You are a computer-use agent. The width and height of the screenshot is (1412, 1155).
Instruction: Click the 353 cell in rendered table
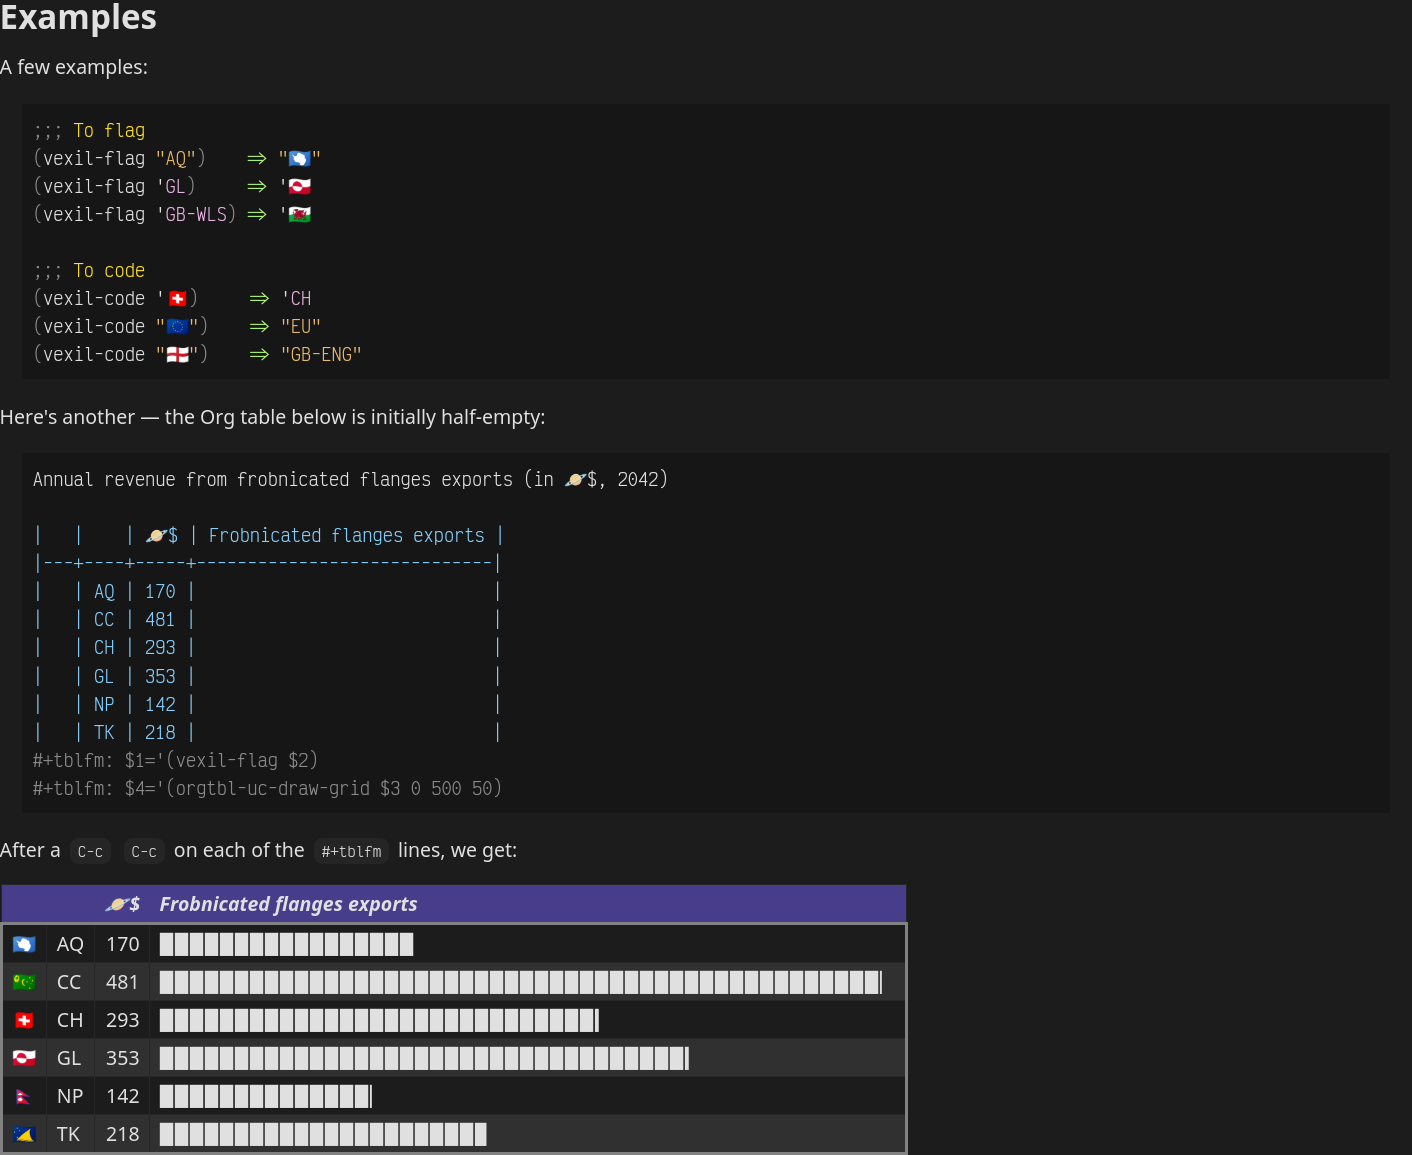pos(122,1058)
